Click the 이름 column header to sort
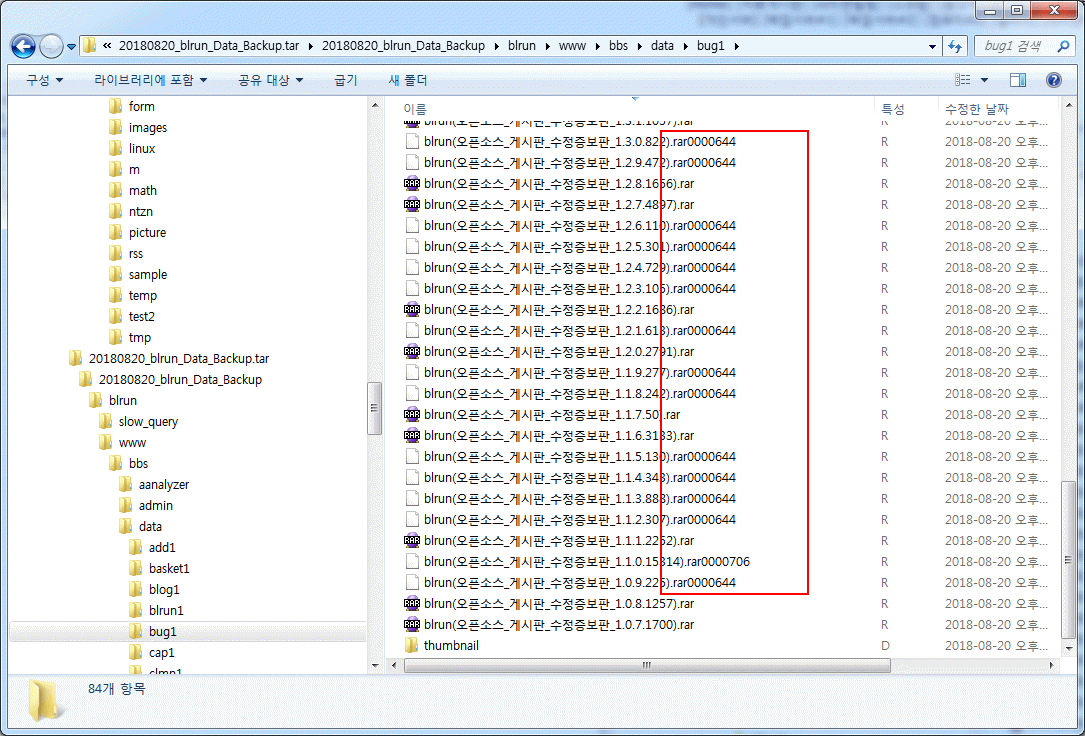This screenshot has height=736, width=1085. click(415, 108)
